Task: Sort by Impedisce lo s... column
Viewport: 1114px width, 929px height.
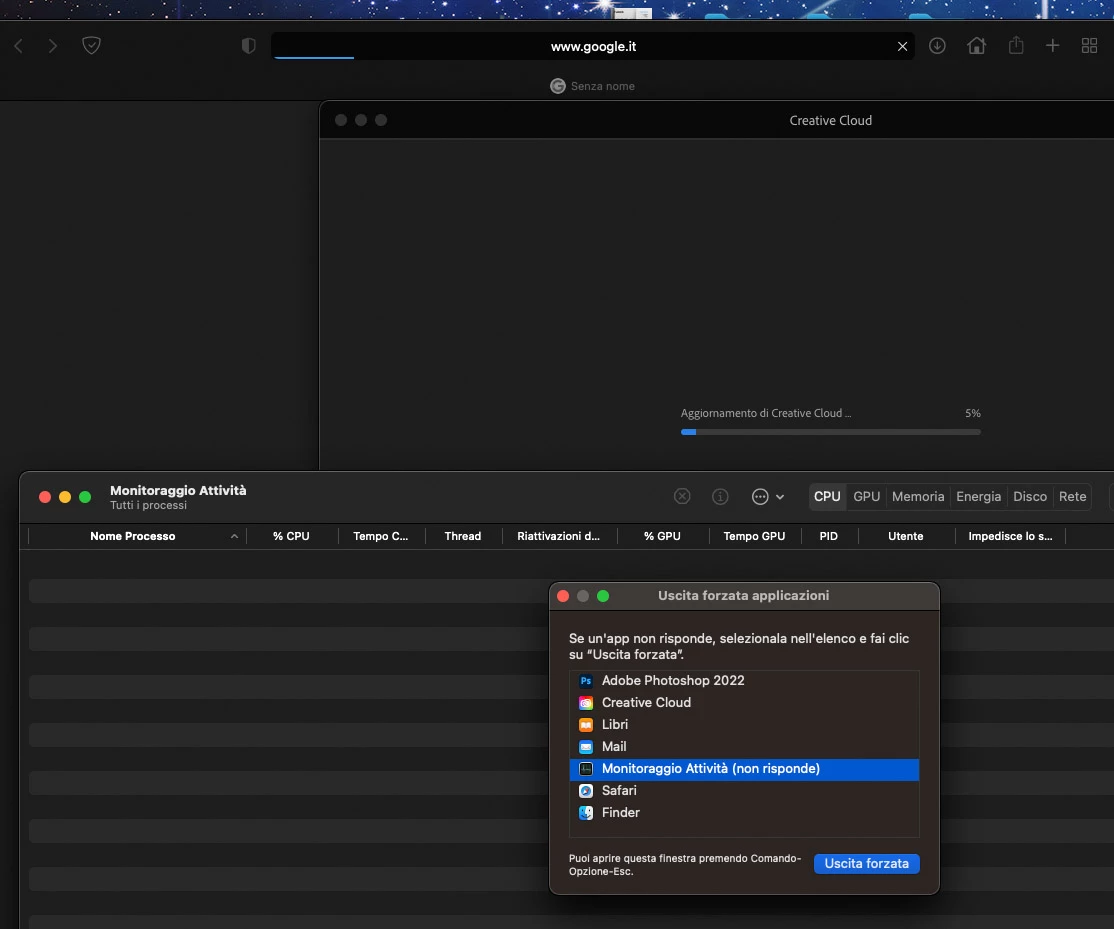Action: 1010,536
